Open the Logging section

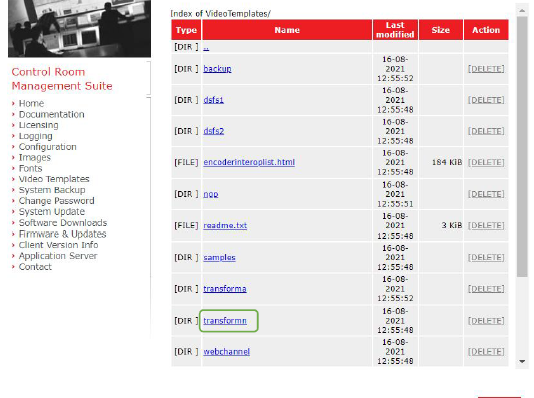(x=35, y=136)
